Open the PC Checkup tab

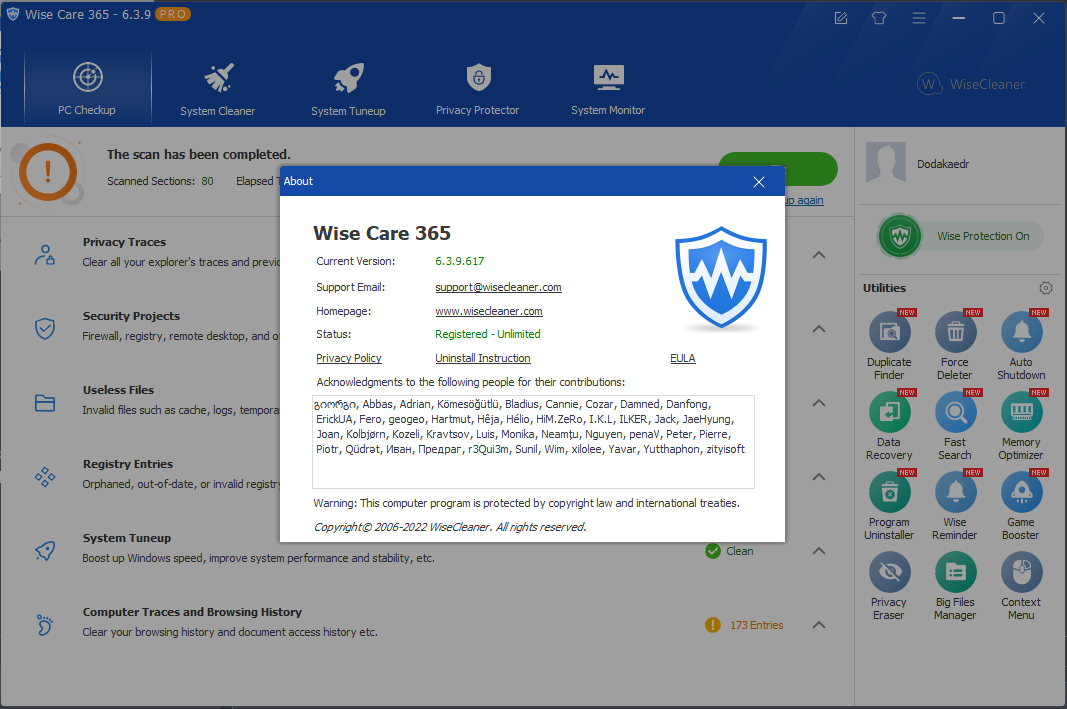pos(87,88)
